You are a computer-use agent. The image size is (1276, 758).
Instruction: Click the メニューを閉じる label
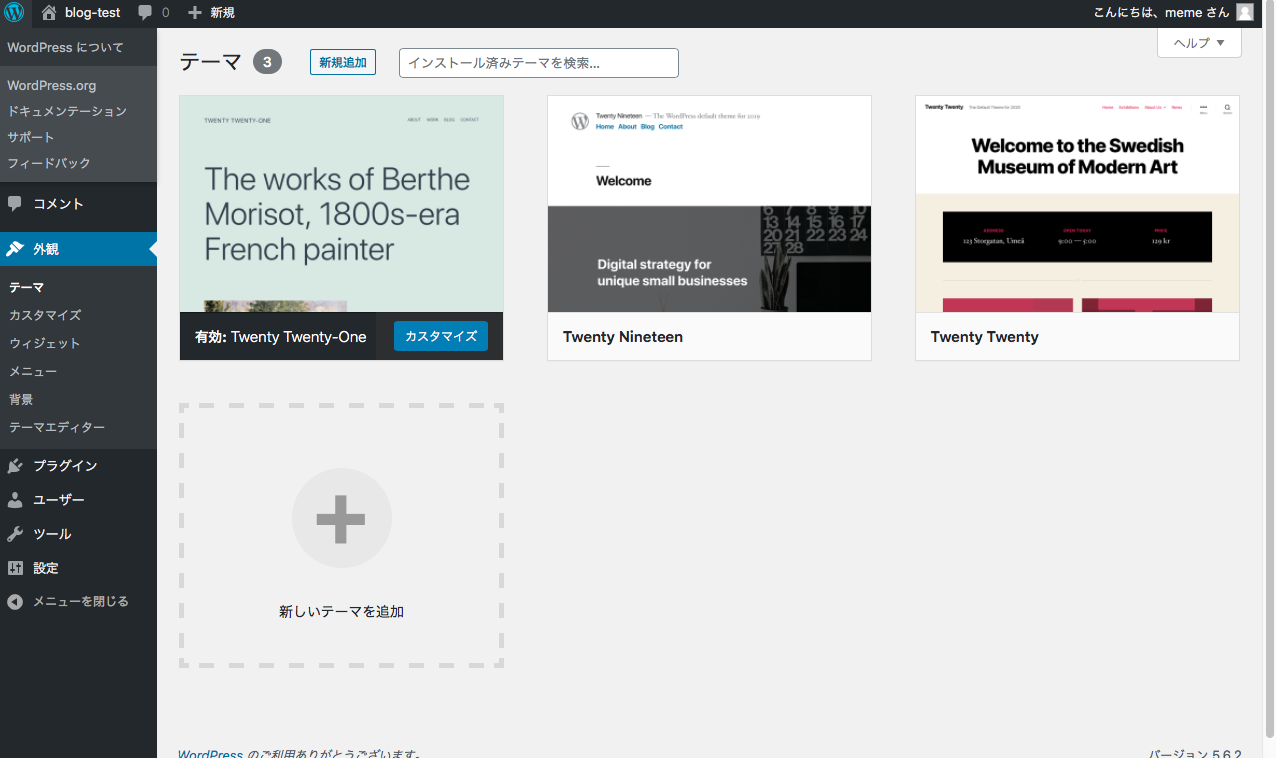pos(81,602)
